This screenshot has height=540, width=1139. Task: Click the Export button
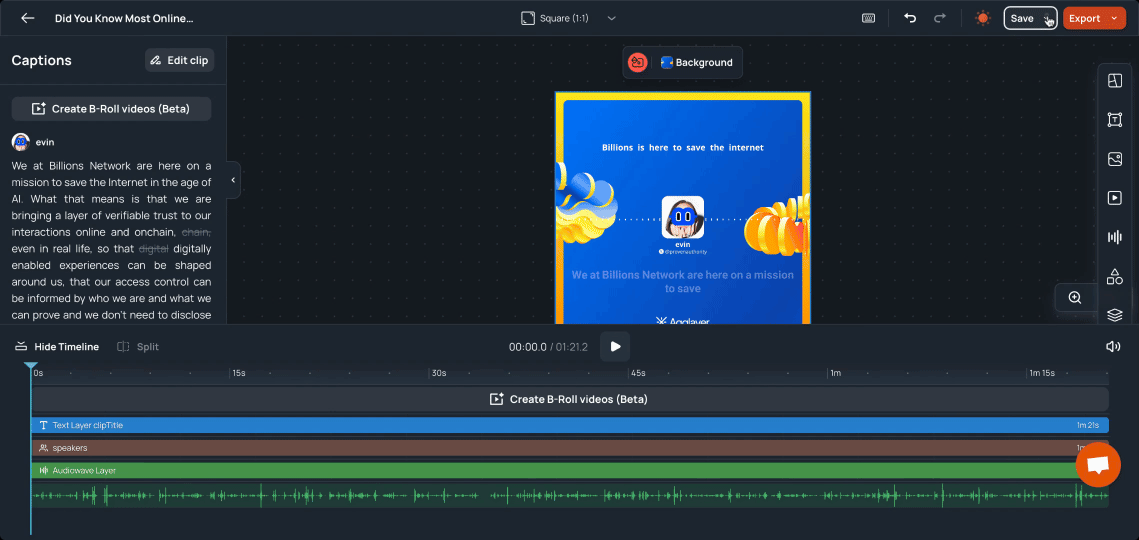1084,18
